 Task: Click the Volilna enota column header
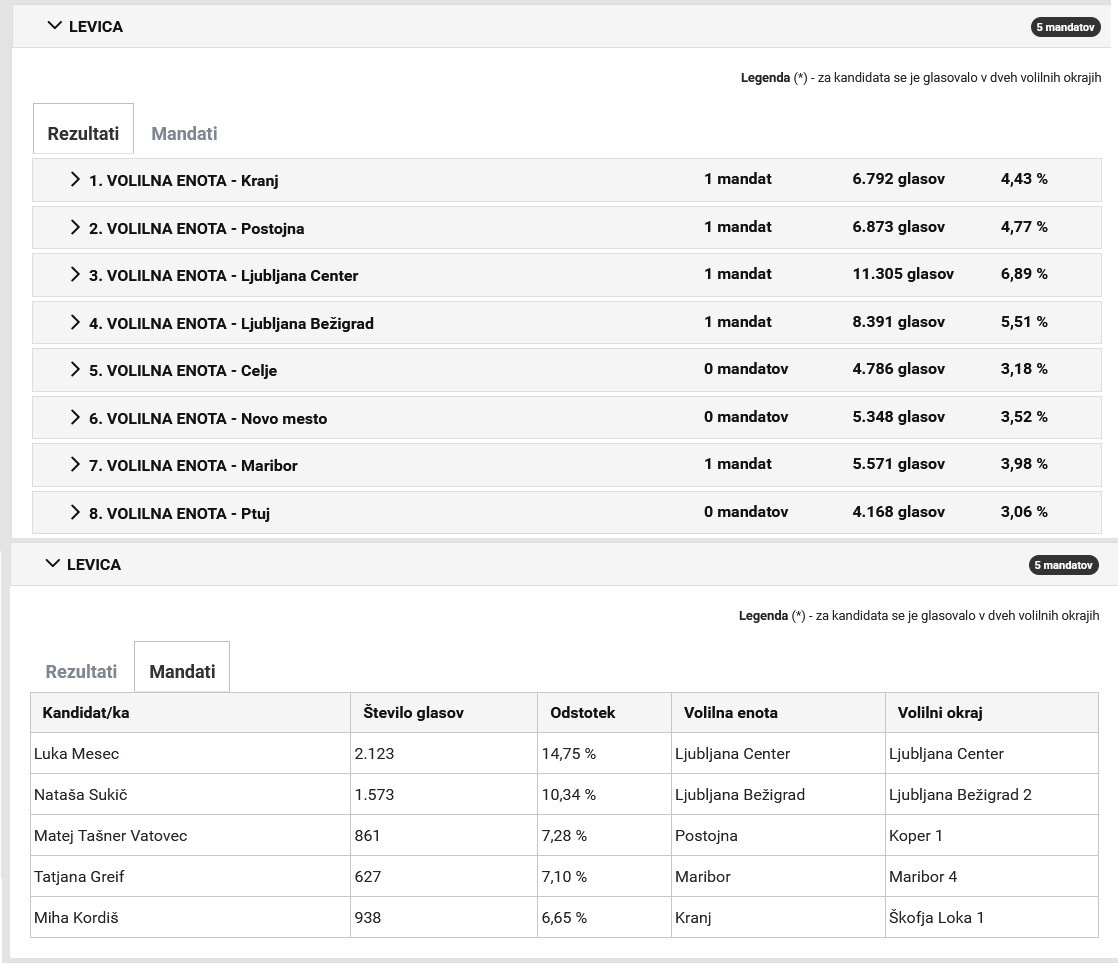point(778,713)
